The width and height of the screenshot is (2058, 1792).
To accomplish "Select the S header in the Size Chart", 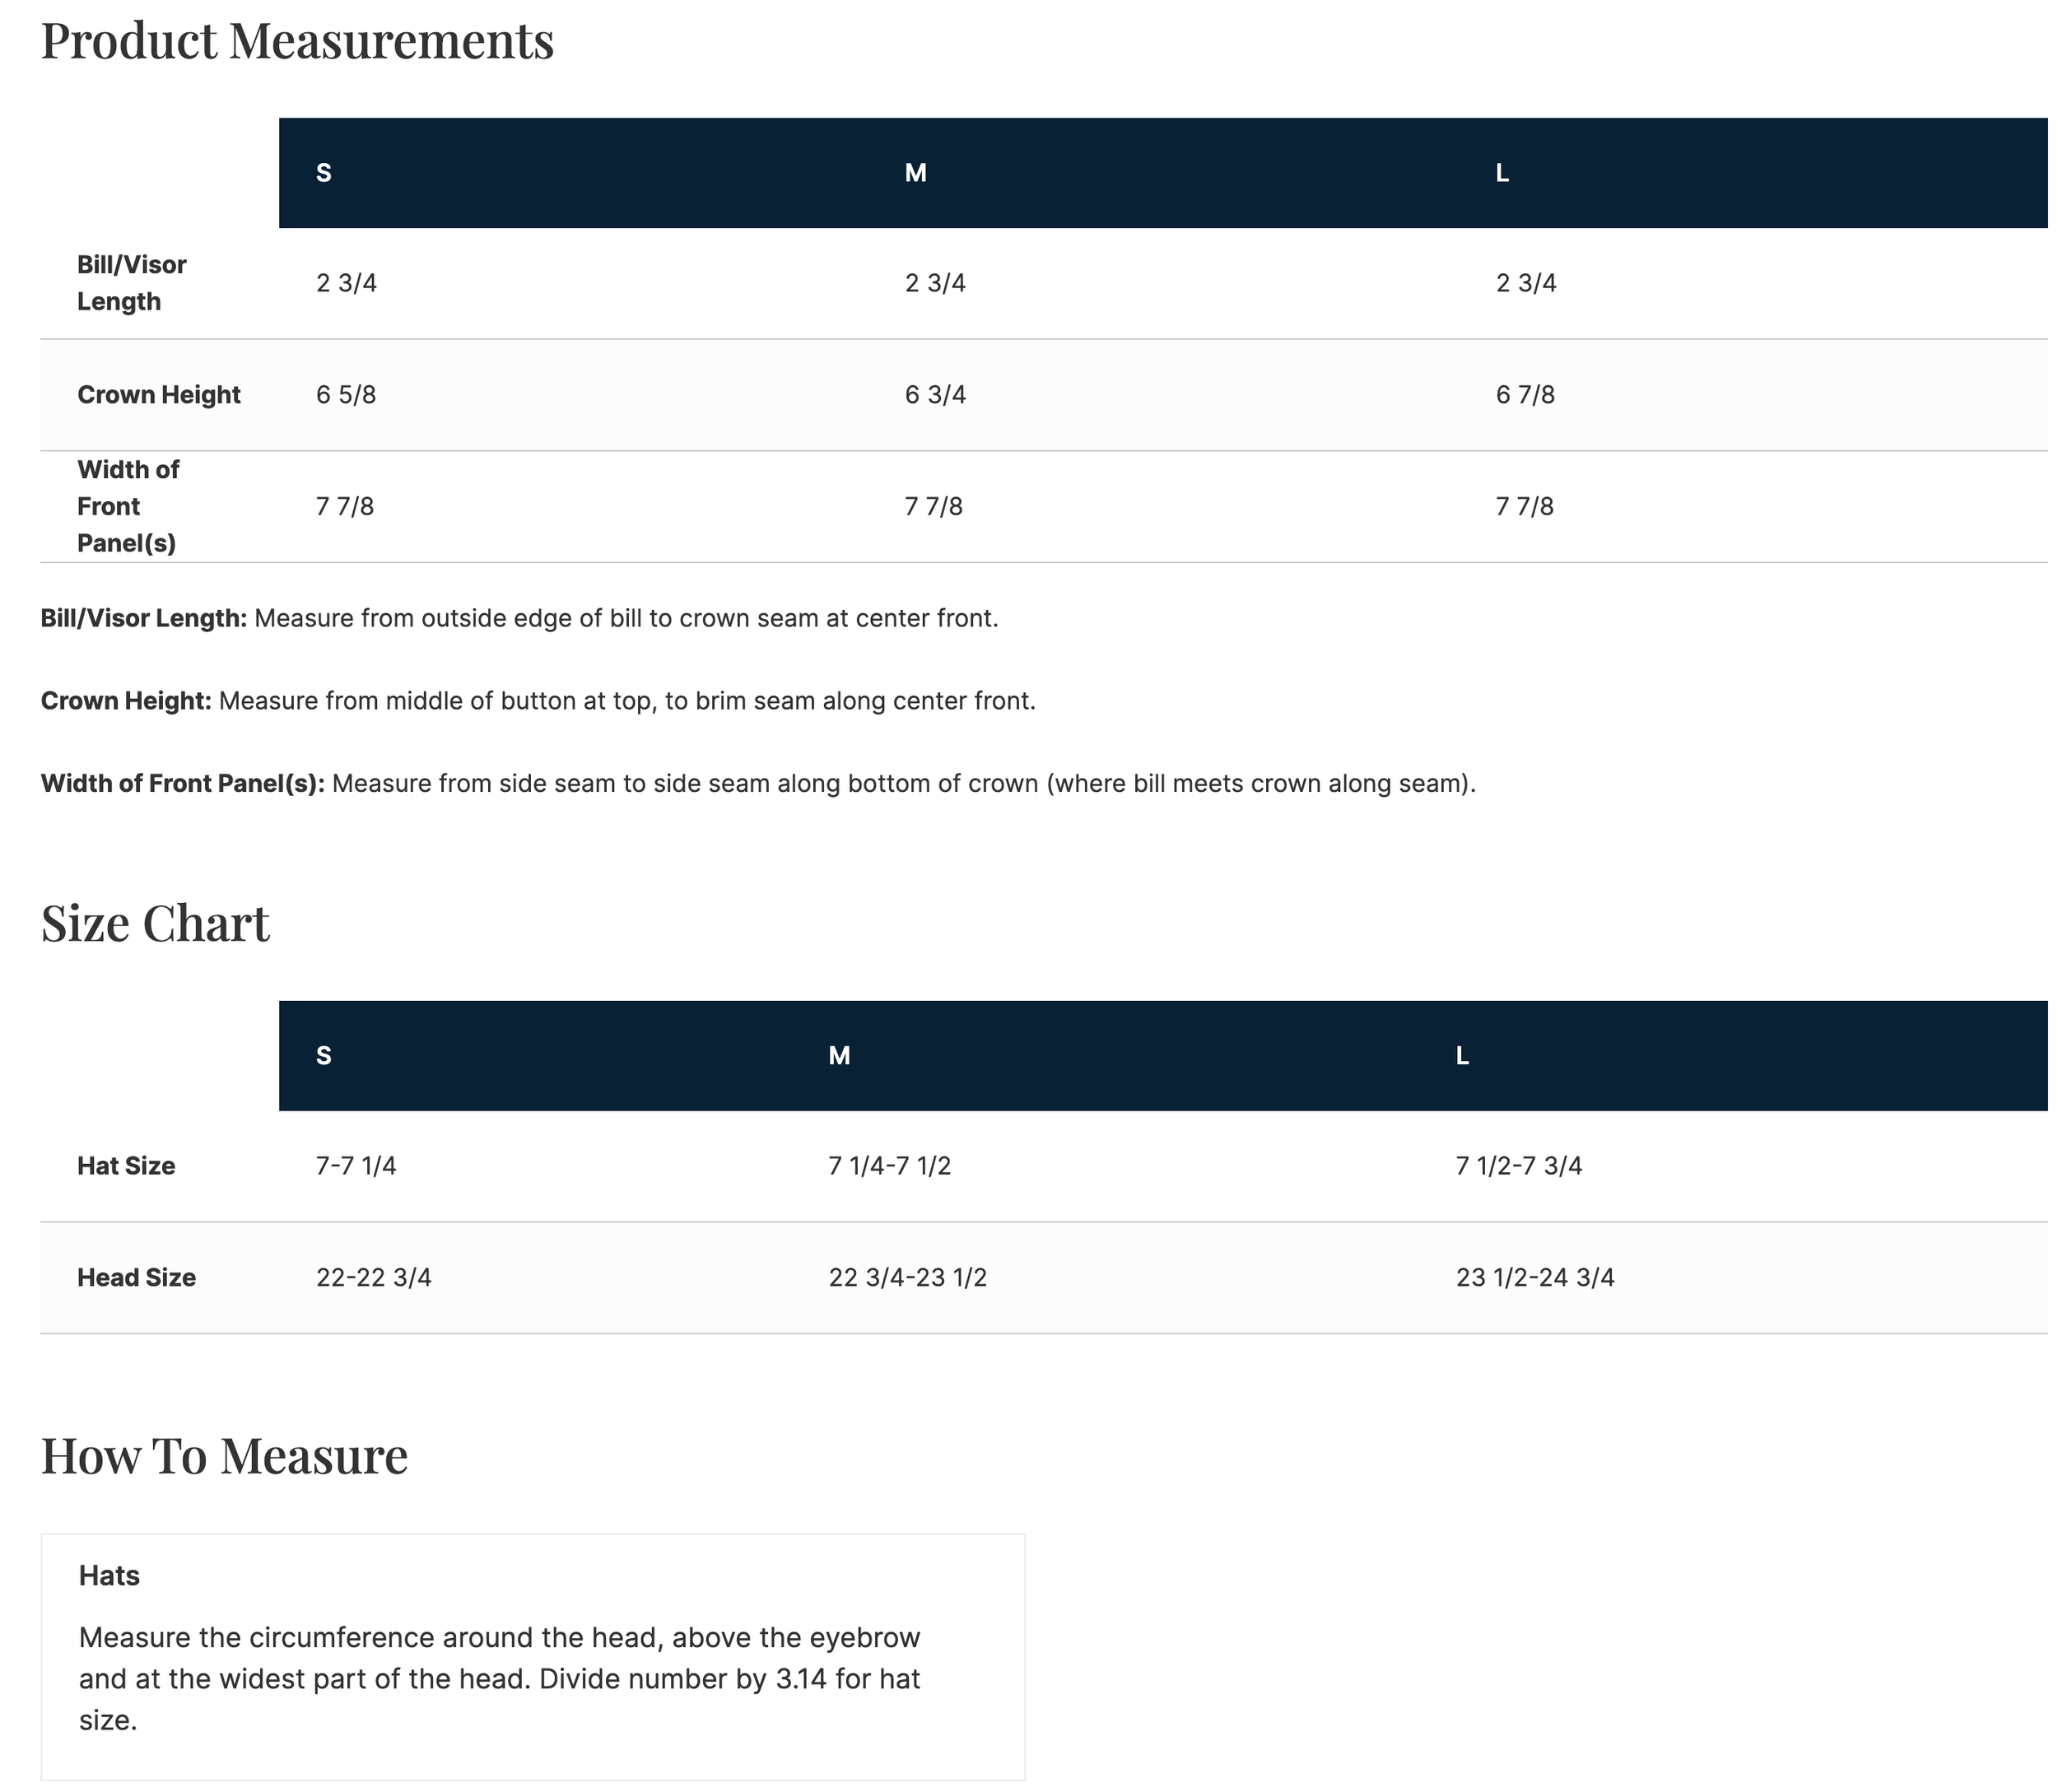I will click(x=323, y=1055).
